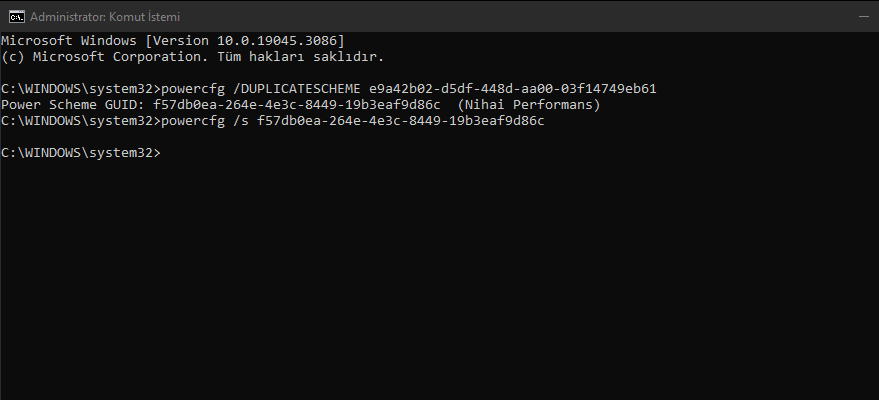Click the GUID starting with e9a42b02

click(x=512, y=89)
